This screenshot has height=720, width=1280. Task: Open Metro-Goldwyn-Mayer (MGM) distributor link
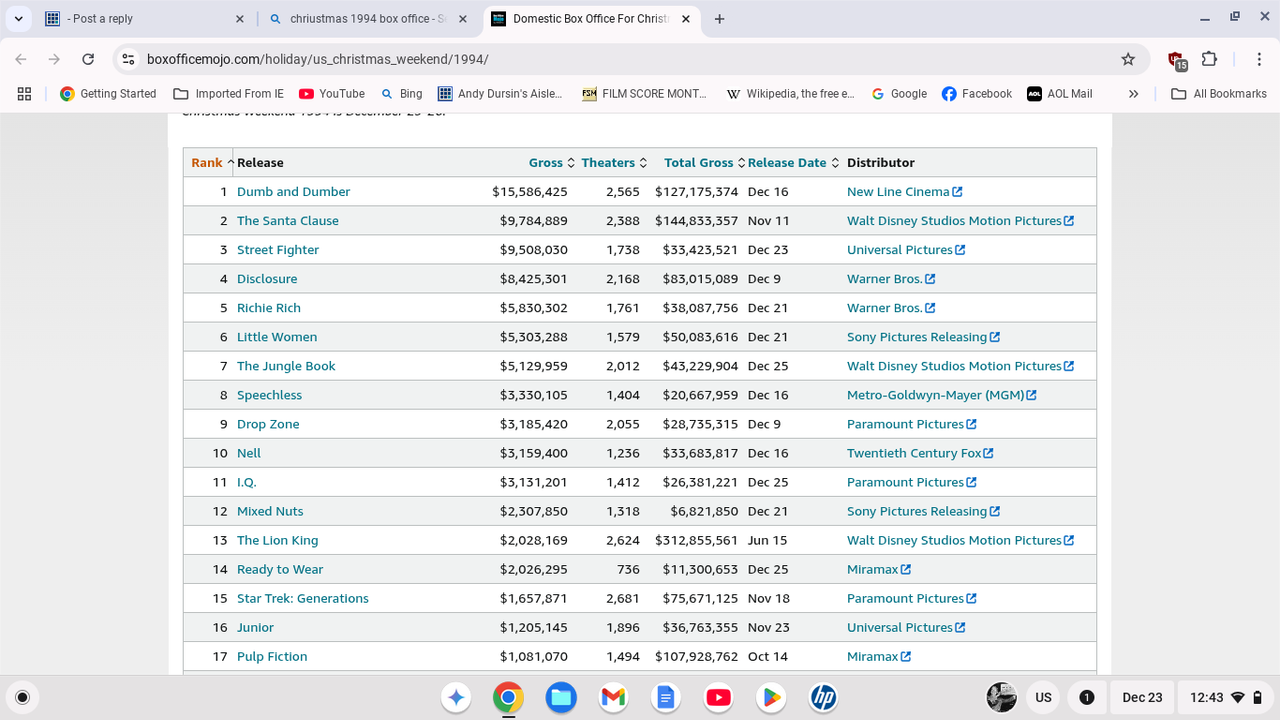[x=941, y=394]
